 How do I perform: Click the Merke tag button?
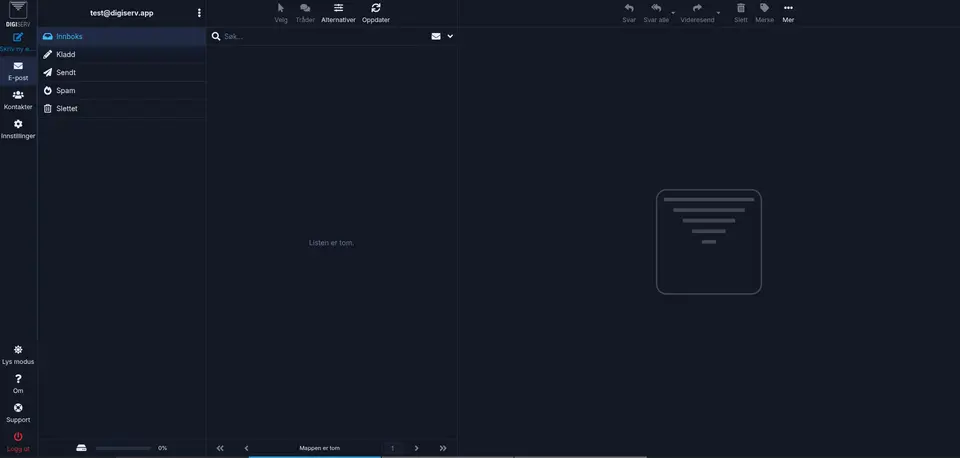coord(764,13)
